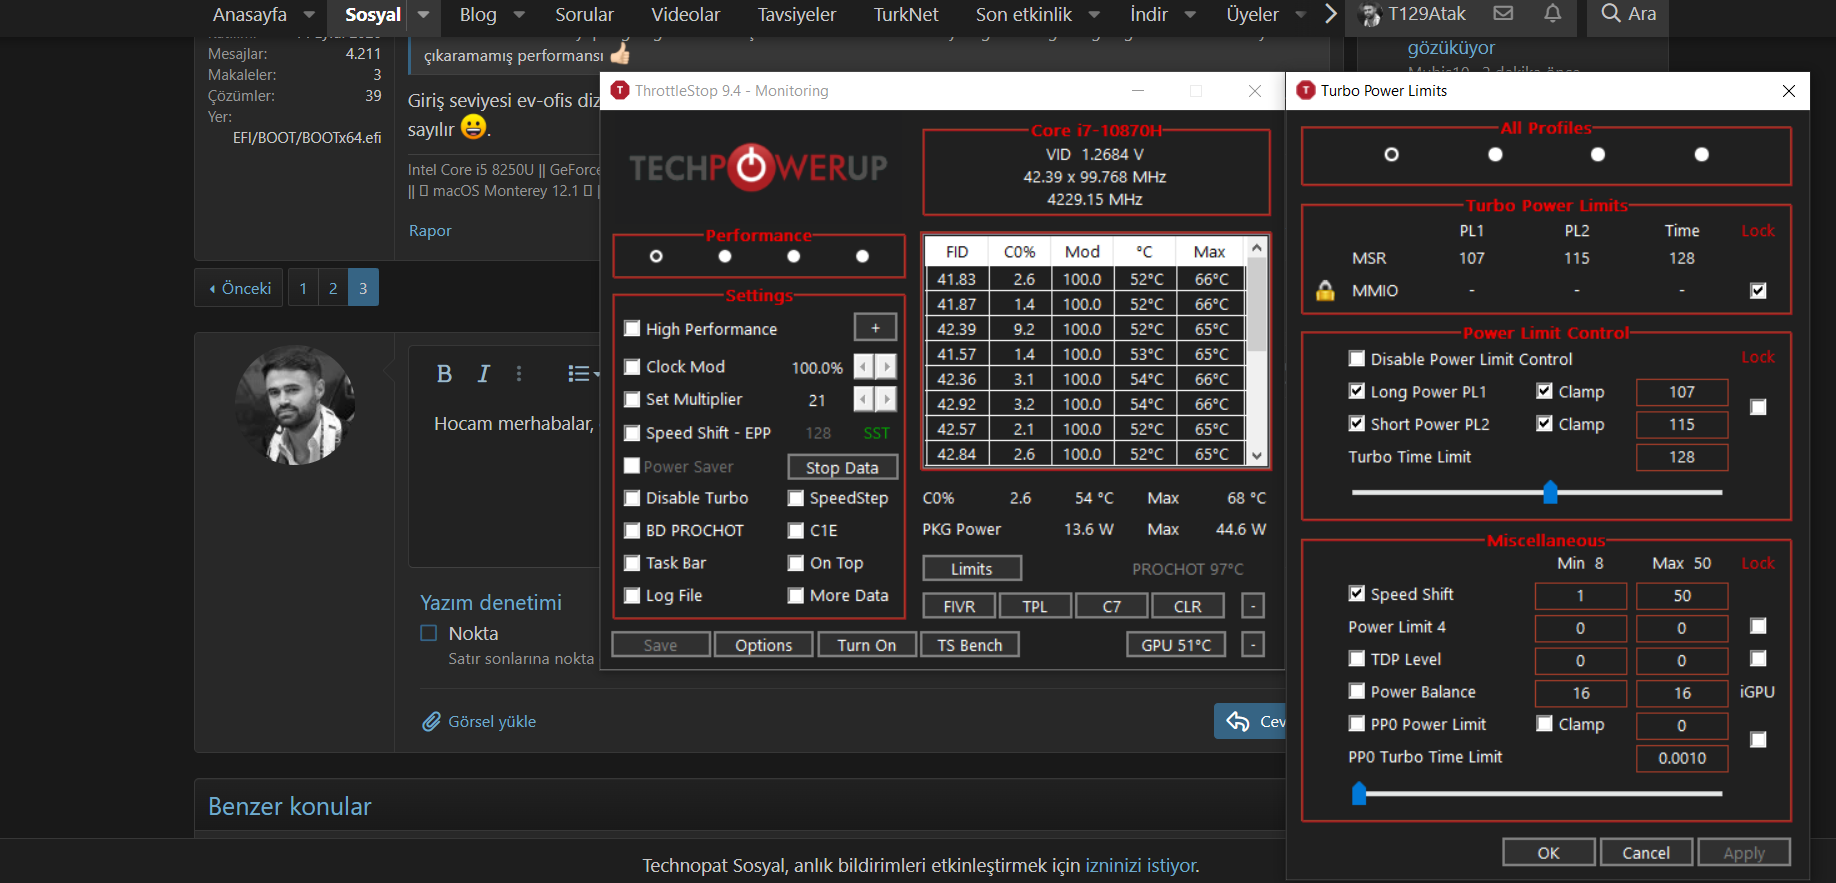Click the scroll-down arrow of monitoring table
Viewport: 1836px width, 883px height.
point(1257,455)
